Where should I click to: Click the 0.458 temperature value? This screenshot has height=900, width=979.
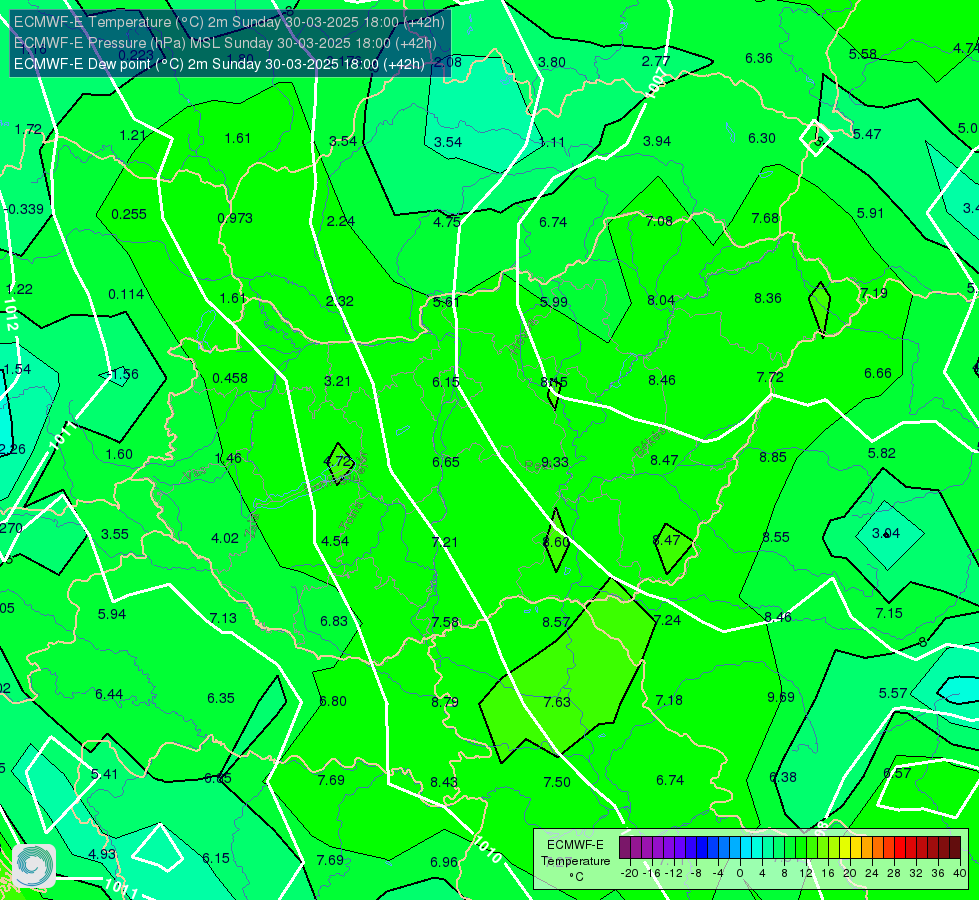[230, 378]
